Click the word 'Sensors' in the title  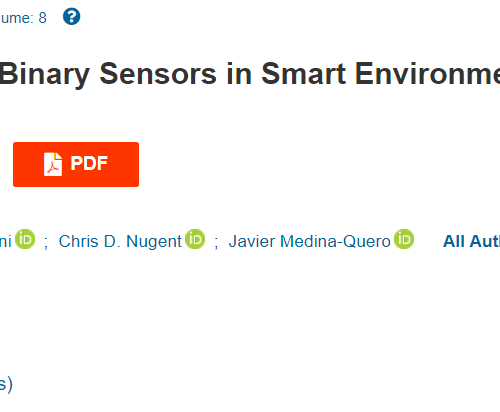158,74
